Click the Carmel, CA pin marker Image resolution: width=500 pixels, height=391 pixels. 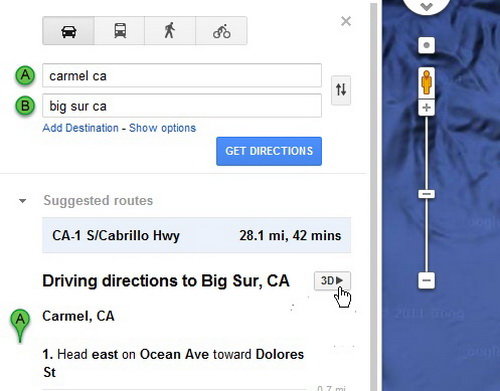pos(20,325)
